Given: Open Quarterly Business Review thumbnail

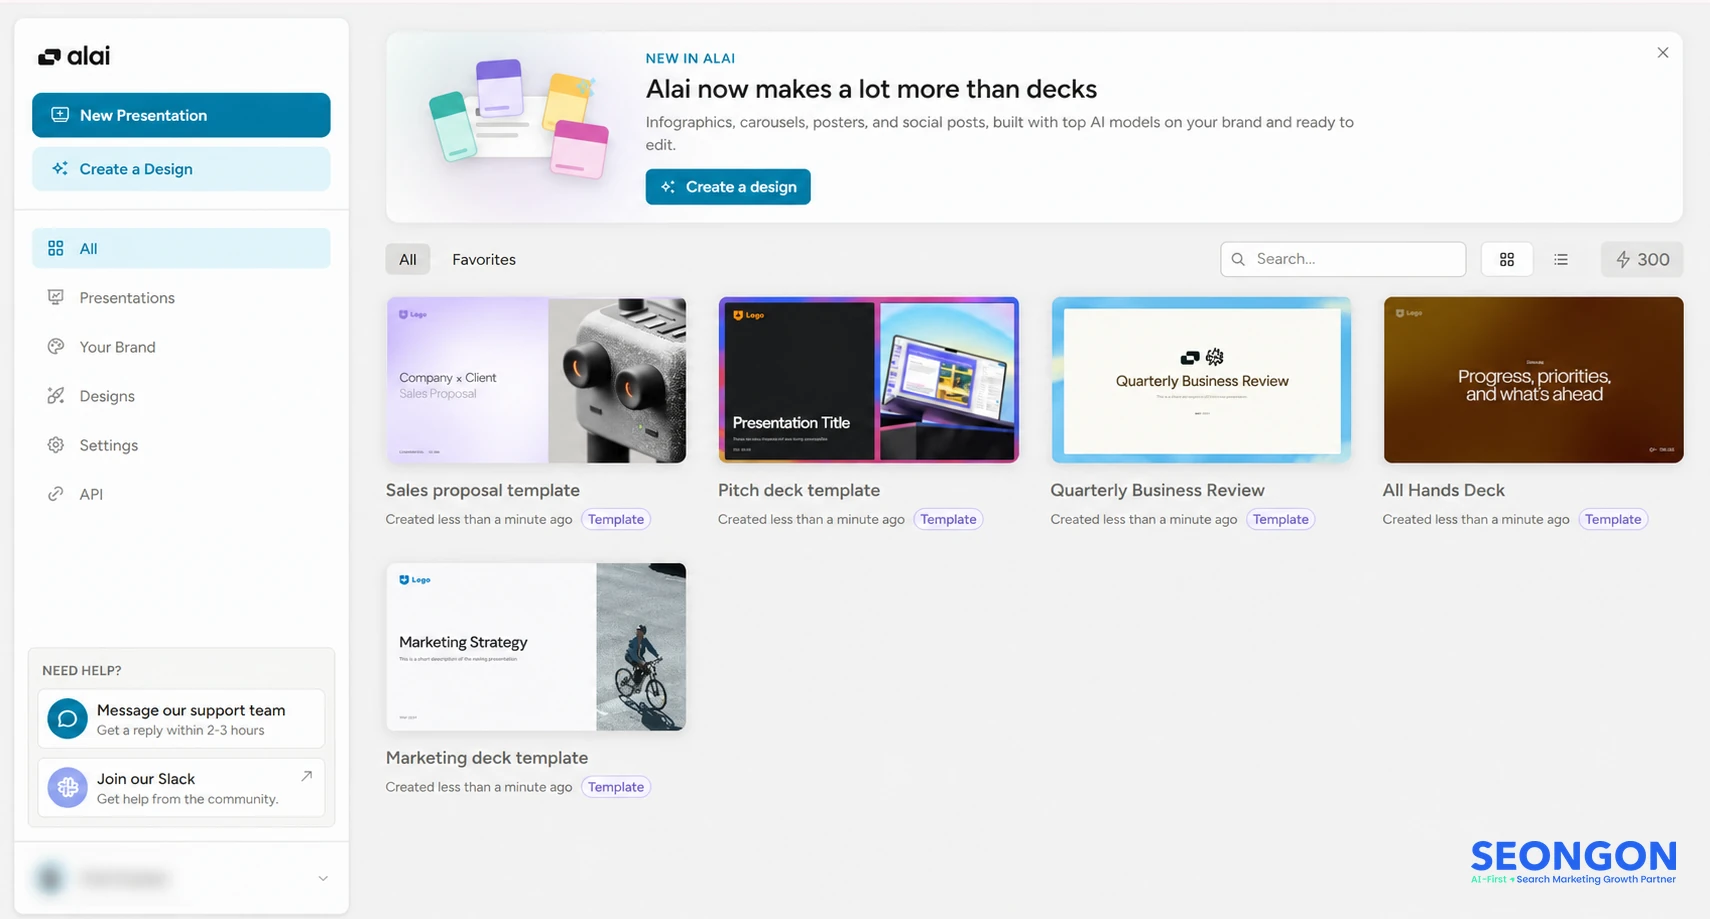Looking at the screenshot, I should click(x=1201, y=380).
